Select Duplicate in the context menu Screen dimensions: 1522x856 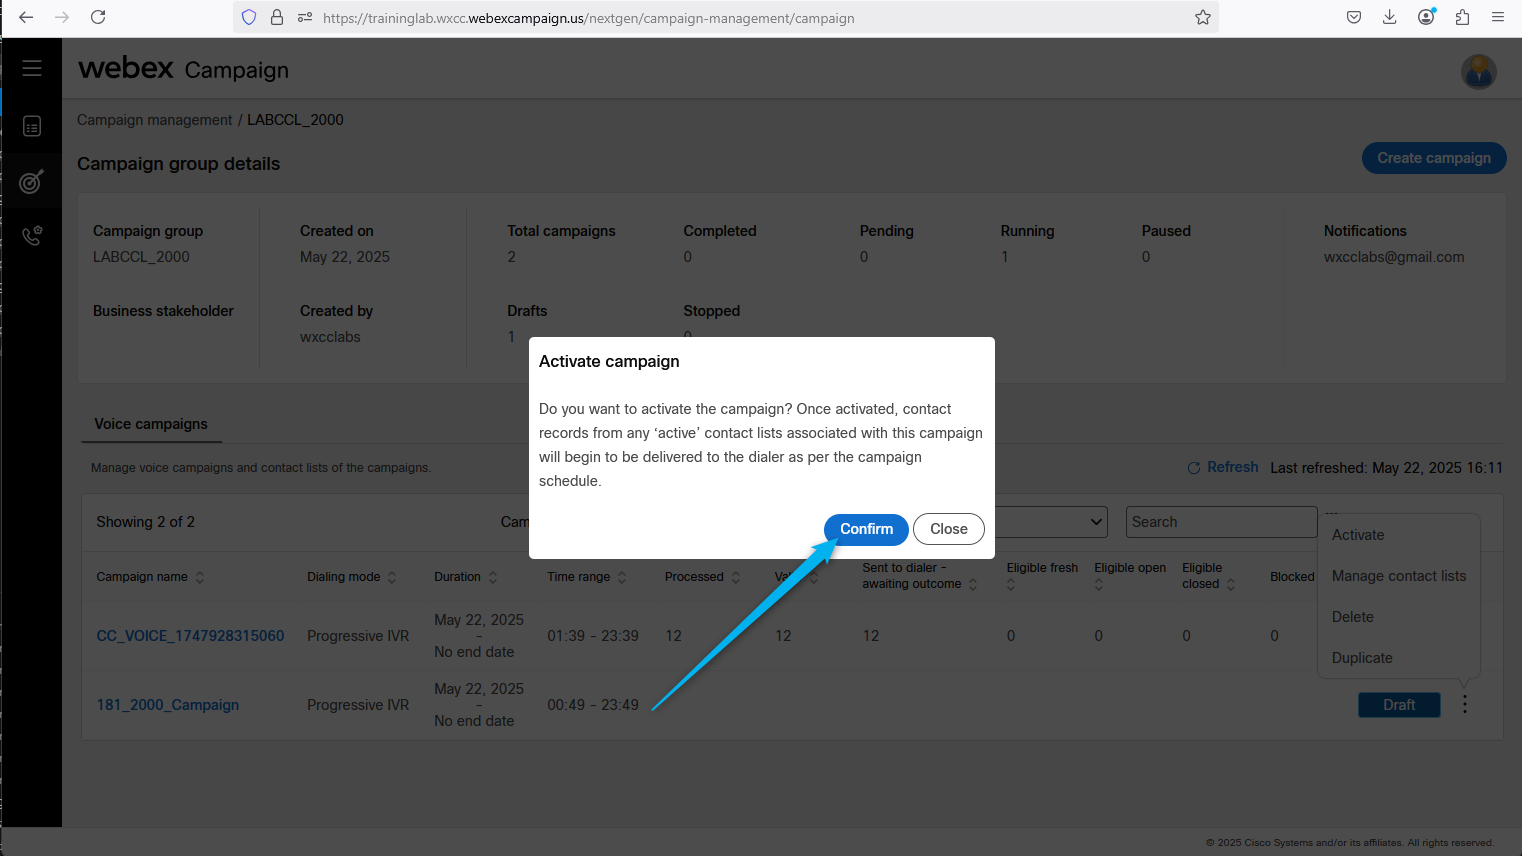[1361, 658]
